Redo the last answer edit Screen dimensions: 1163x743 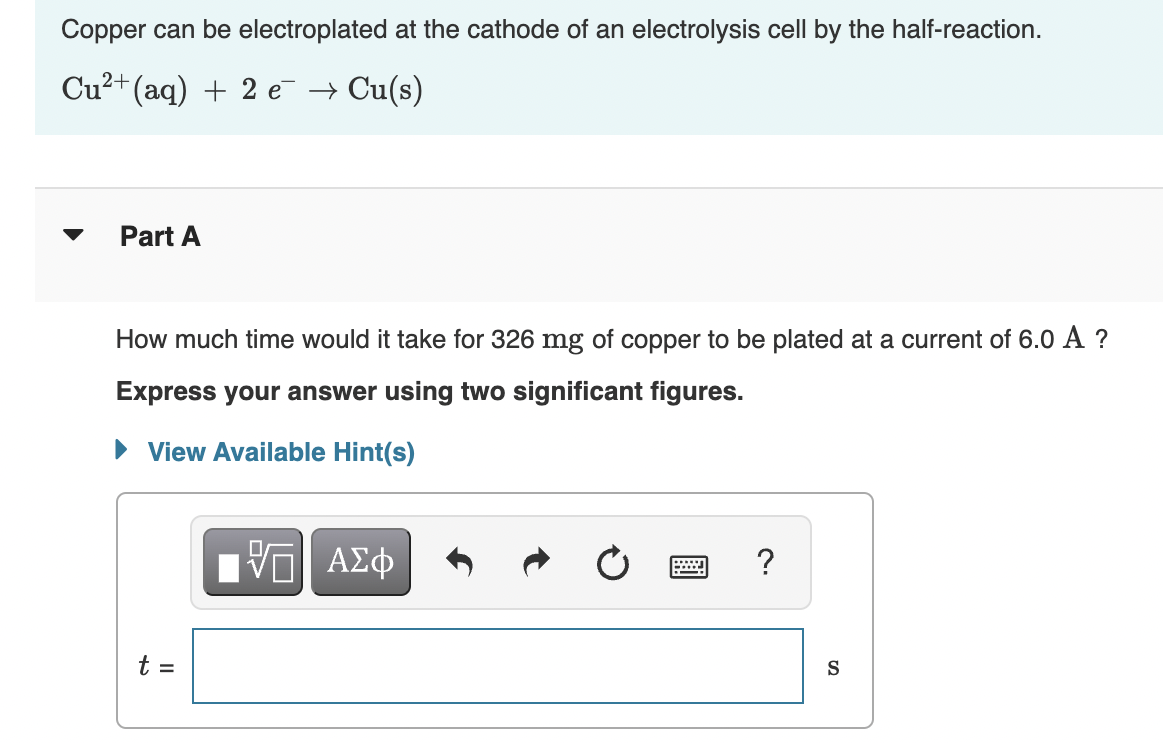(x=535, y=561)
